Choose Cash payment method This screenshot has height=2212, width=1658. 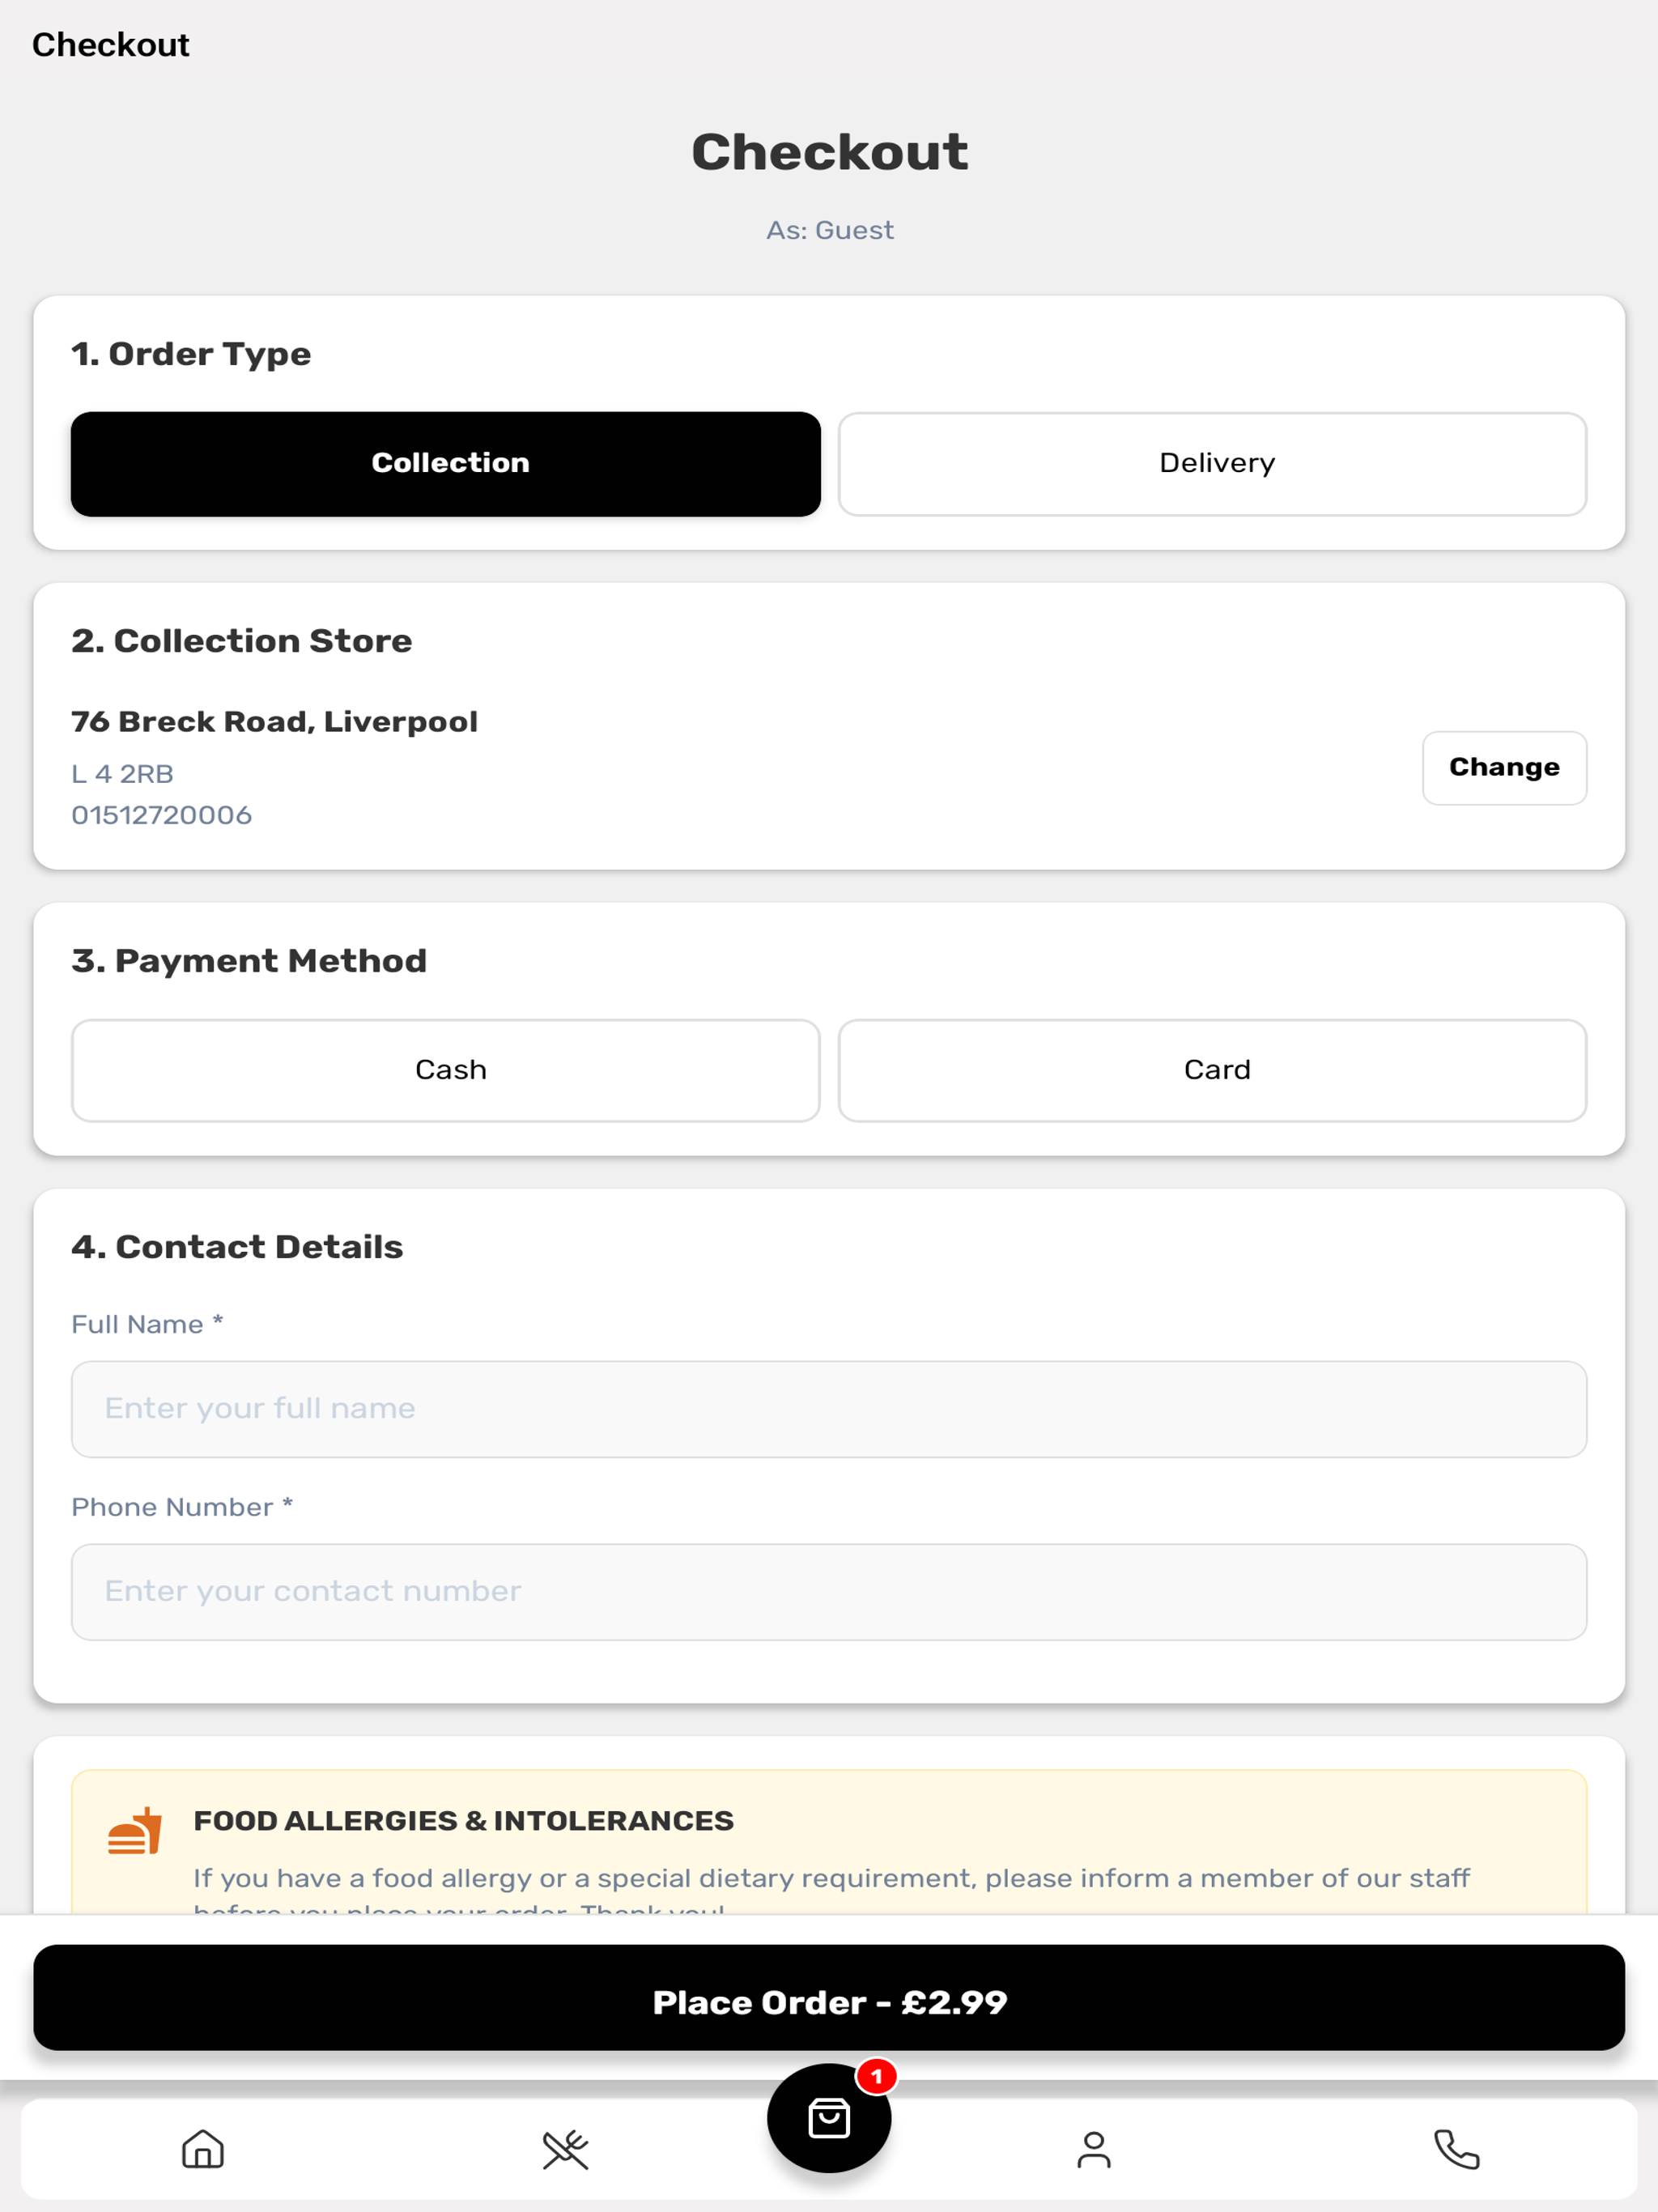tap(446, 1070)
